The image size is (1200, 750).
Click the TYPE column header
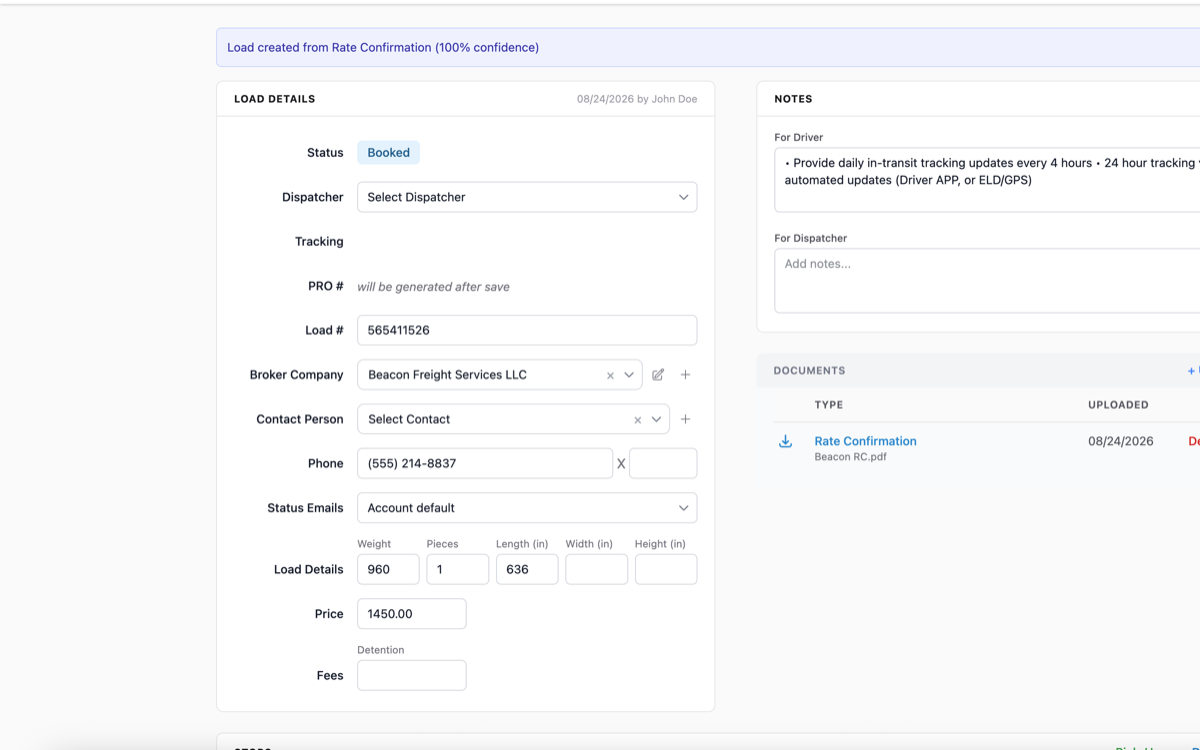(x=829, y=405)
